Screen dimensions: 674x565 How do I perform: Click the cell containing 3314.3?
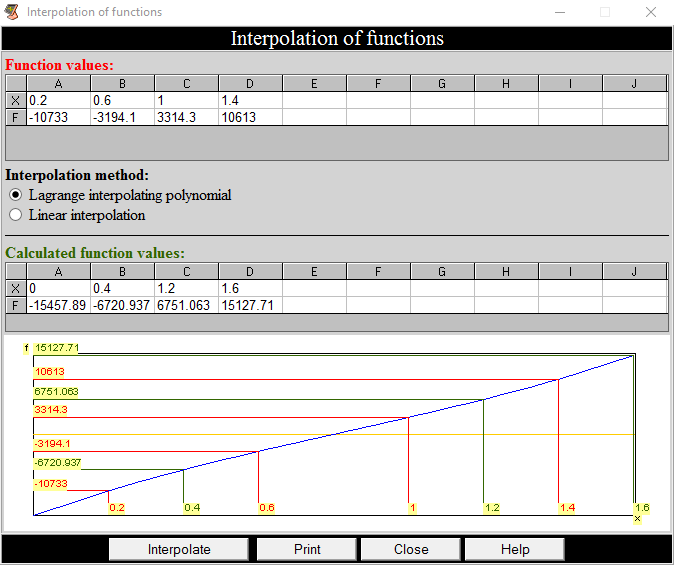[x=186, y=117]
